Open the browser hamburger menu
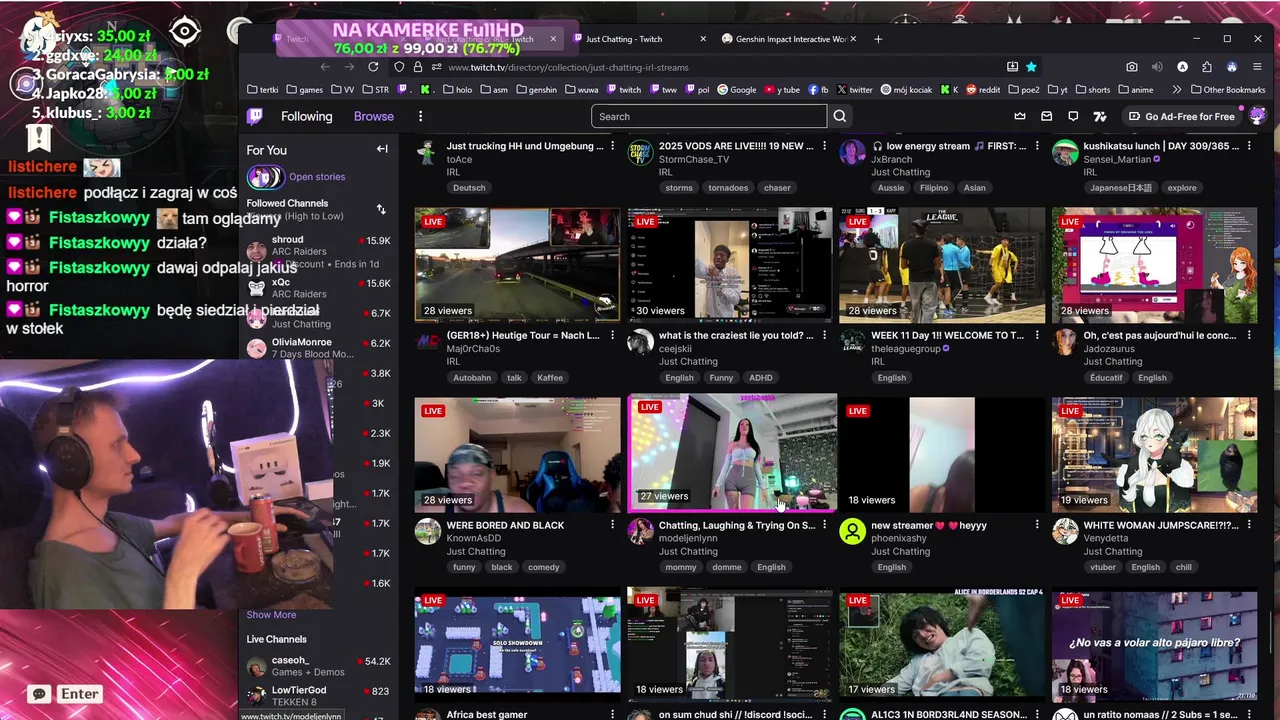Viewport: 1280px width, 720px height. 1257,67
